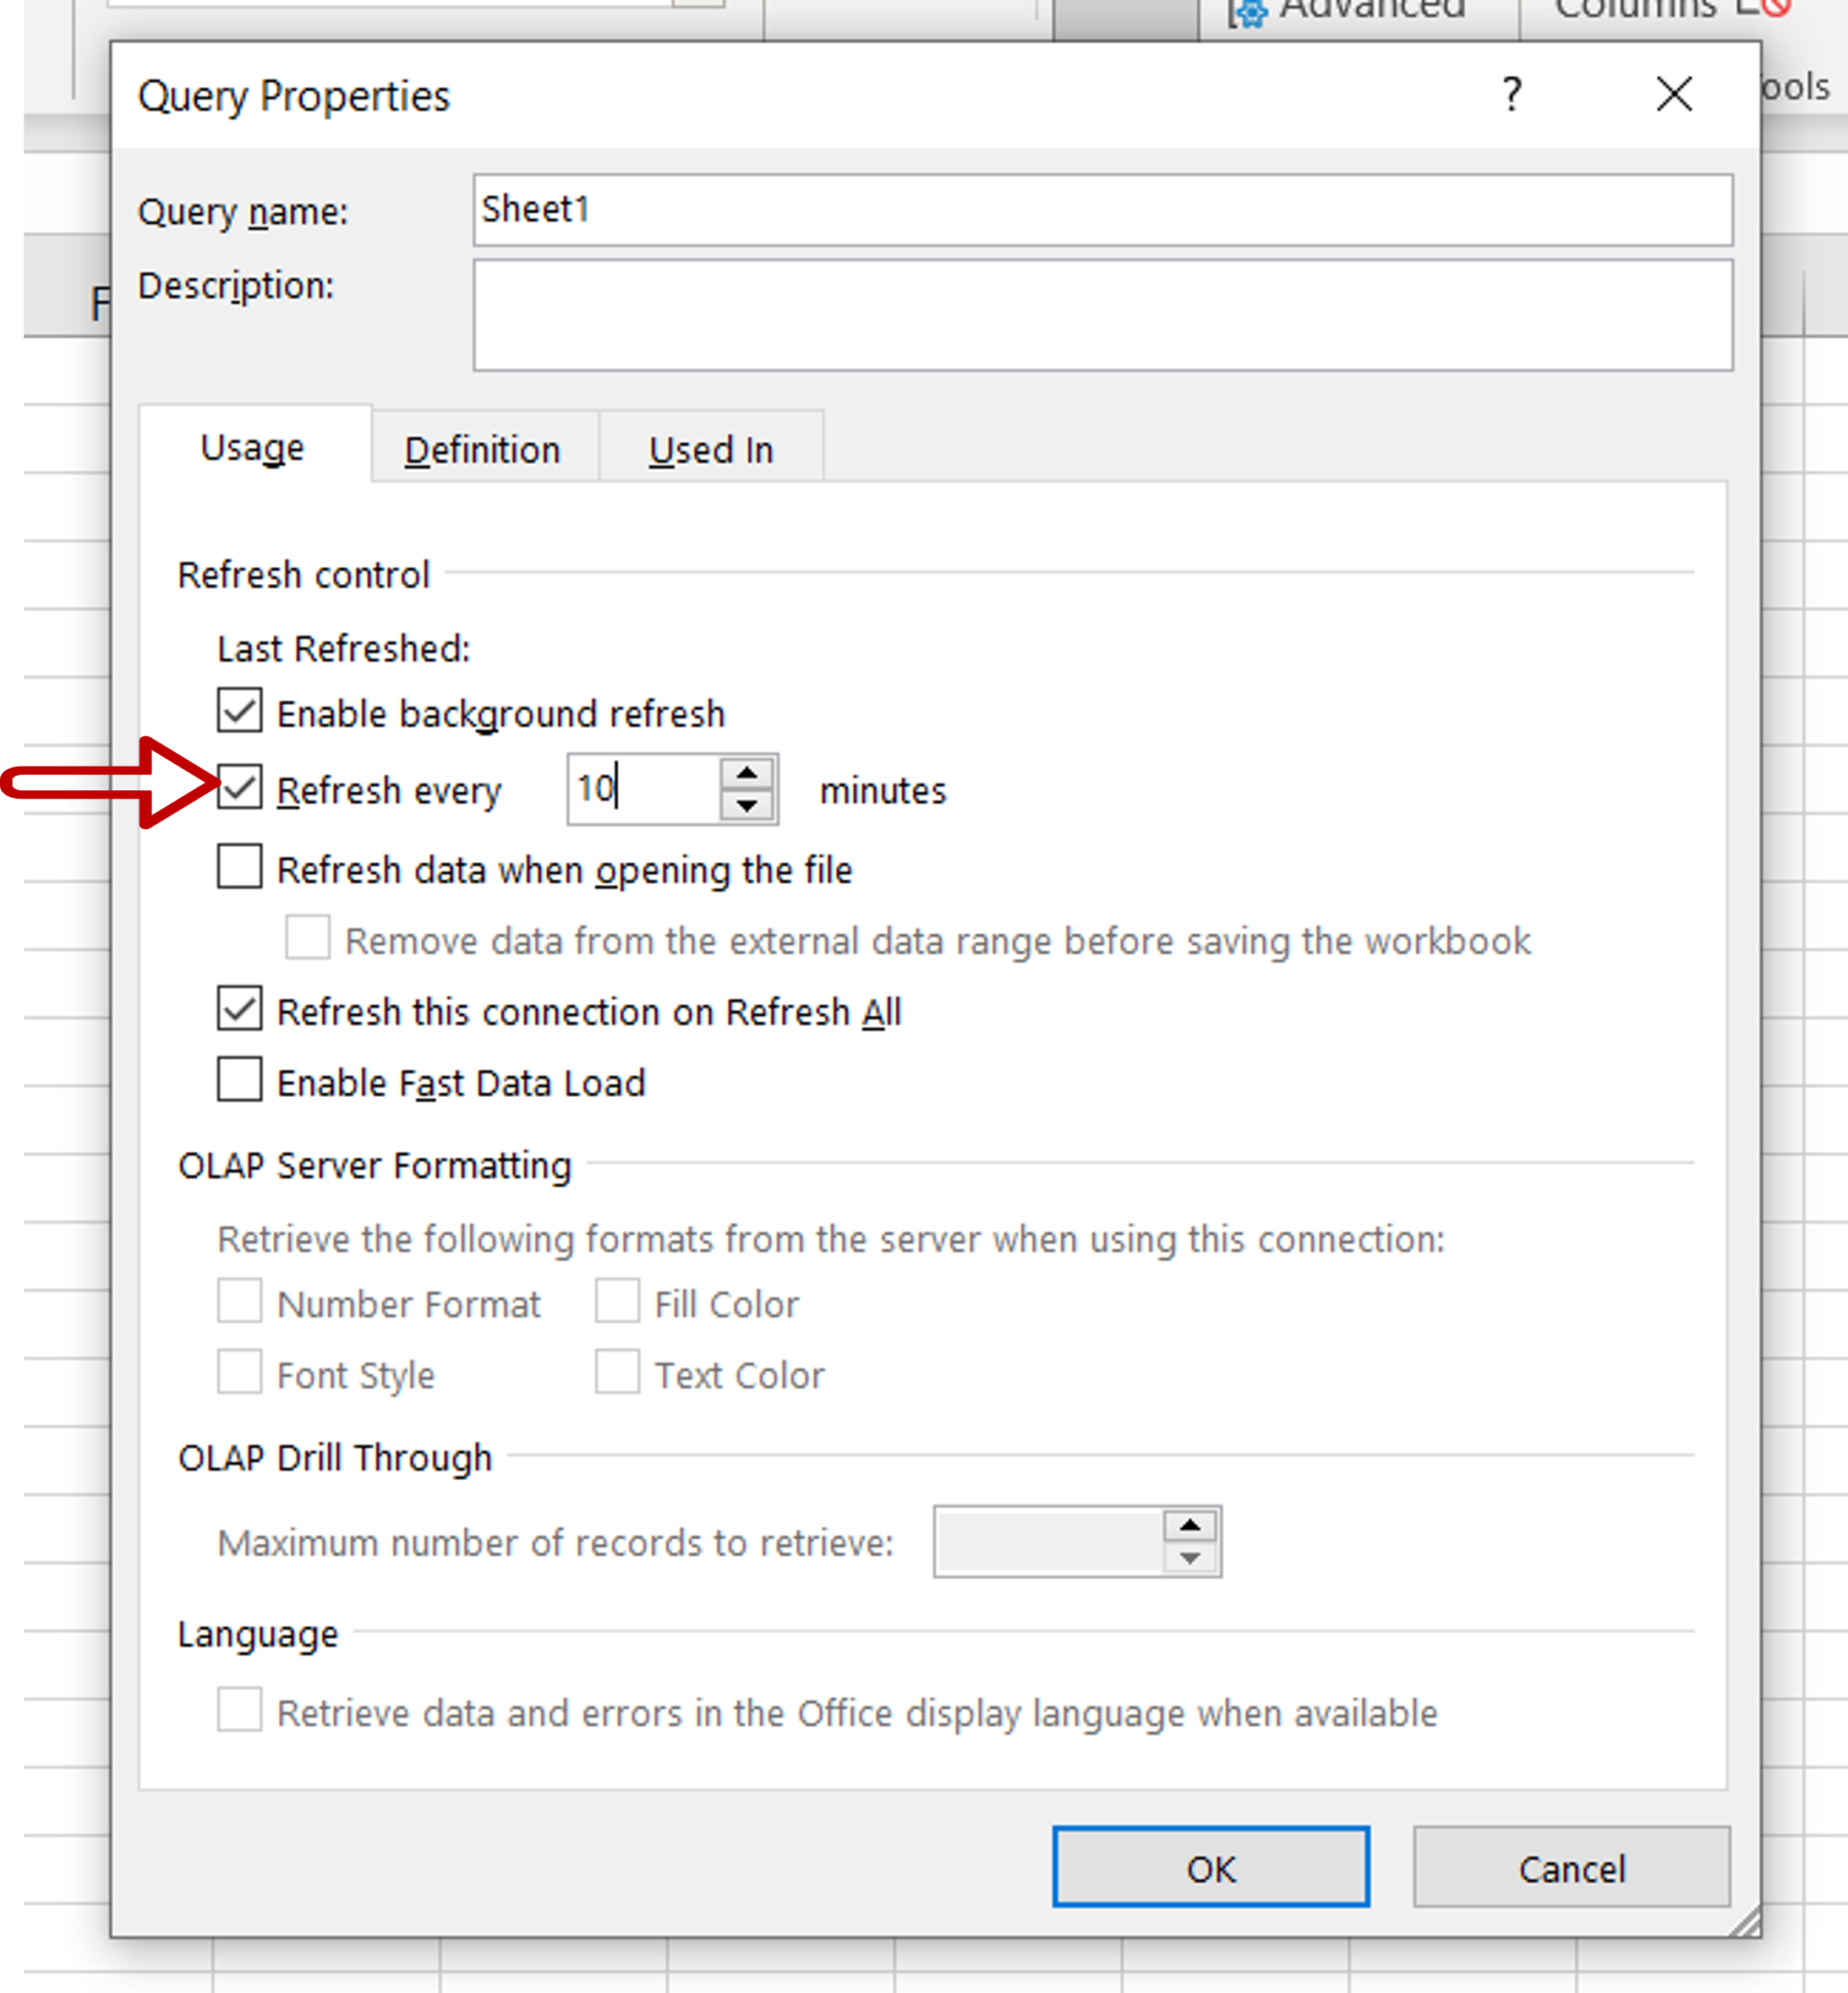Open the Used In tab
The image size is (1848, 1993).
(711, 450)
